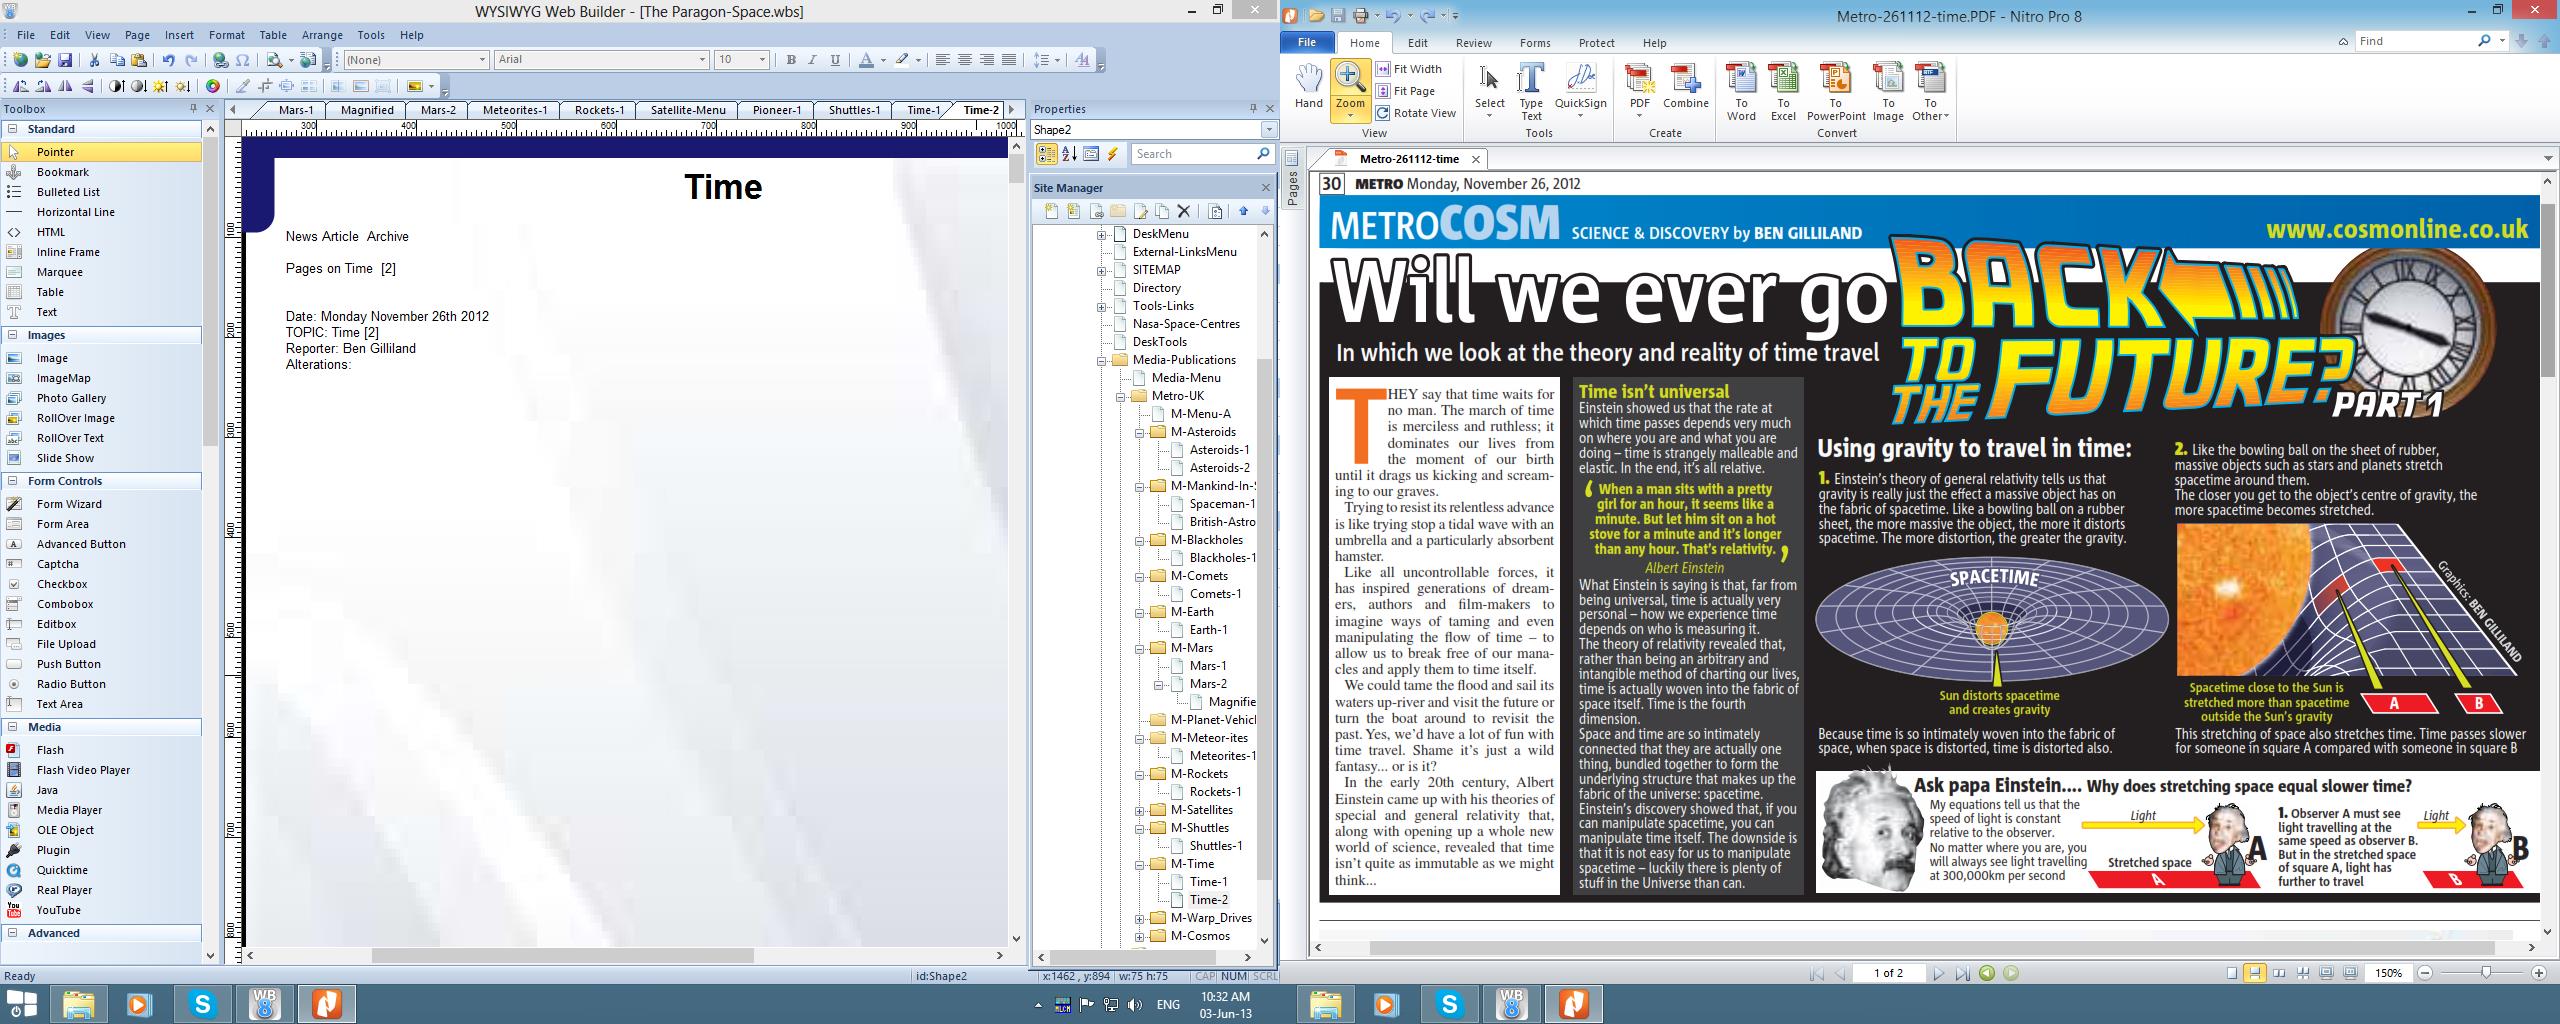Image resolution: width=2560 pixels, height=1024 pixels.
Task: Activate the Type Text tool
Action: click(x=1531, y=91)
